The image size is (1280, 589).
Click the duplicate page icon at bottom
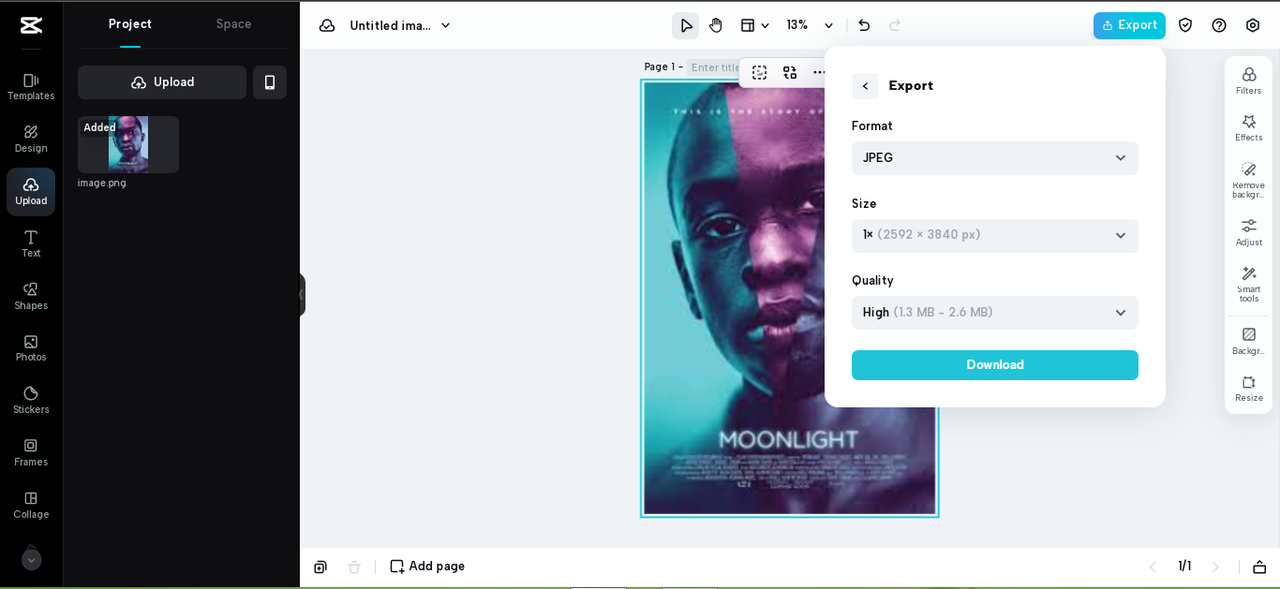(x=320, y=567)
